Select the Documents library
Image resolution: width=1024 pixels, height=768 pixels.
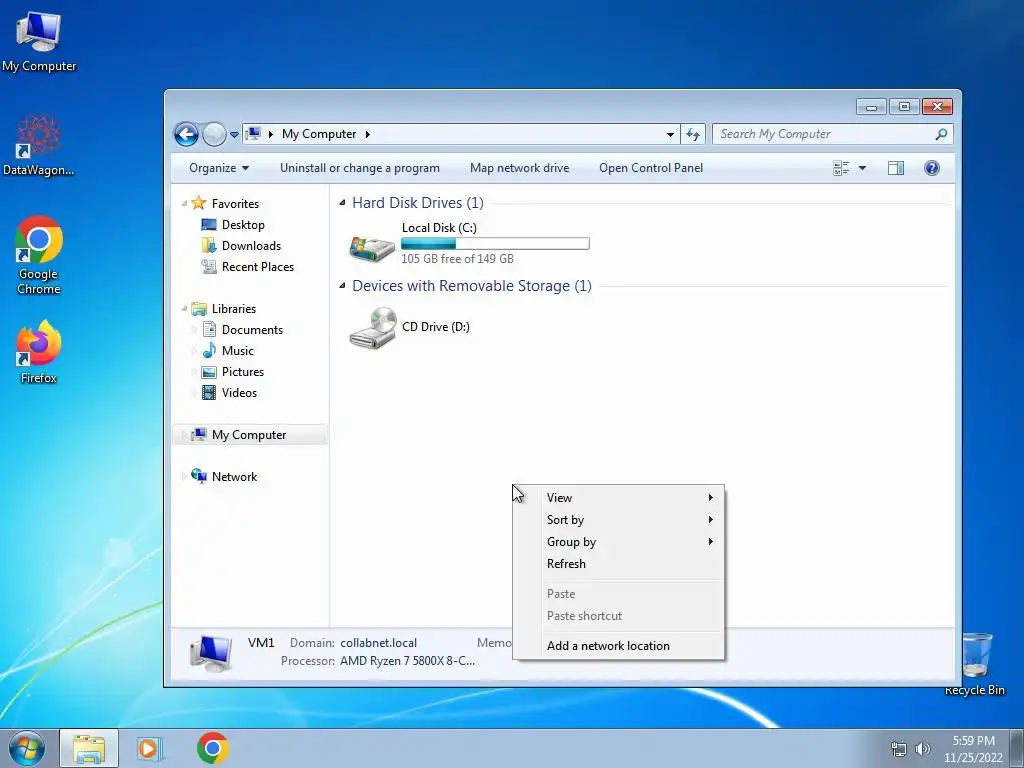[x=252, y=330]
